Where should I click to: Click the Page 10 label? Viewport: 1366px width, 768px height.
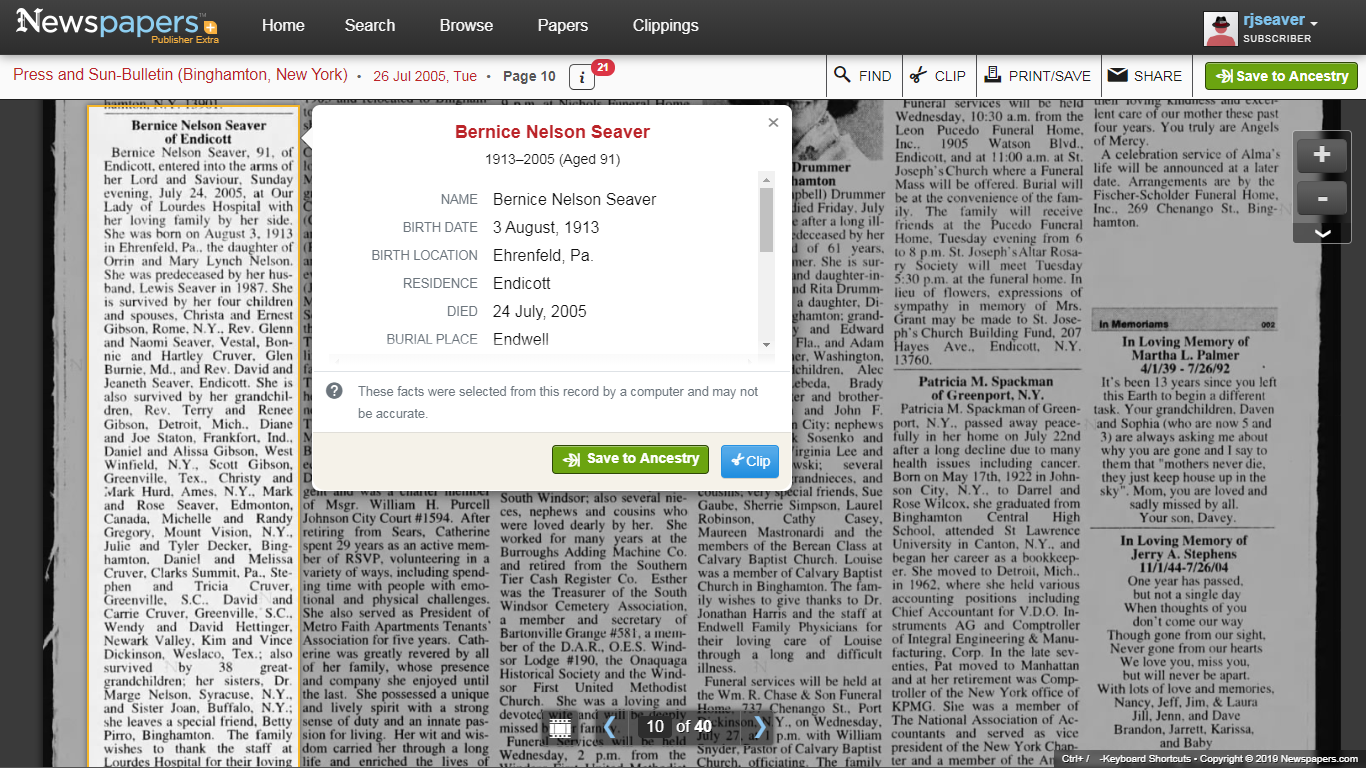(529, 76)
